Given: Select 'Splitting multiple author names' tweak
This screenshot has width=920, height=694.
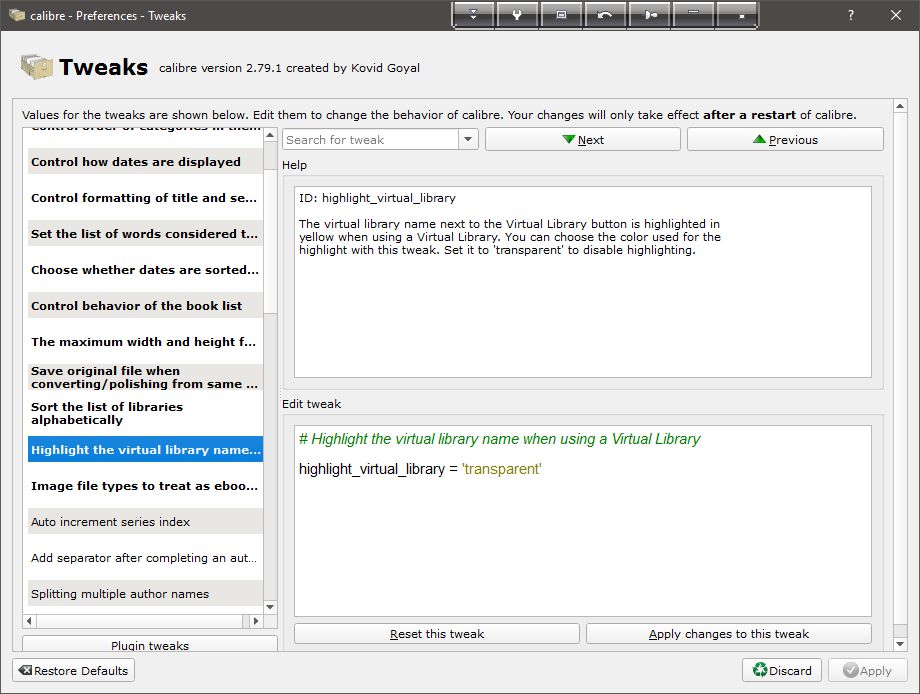Looking at the screenshot, I should pos(145,594).
